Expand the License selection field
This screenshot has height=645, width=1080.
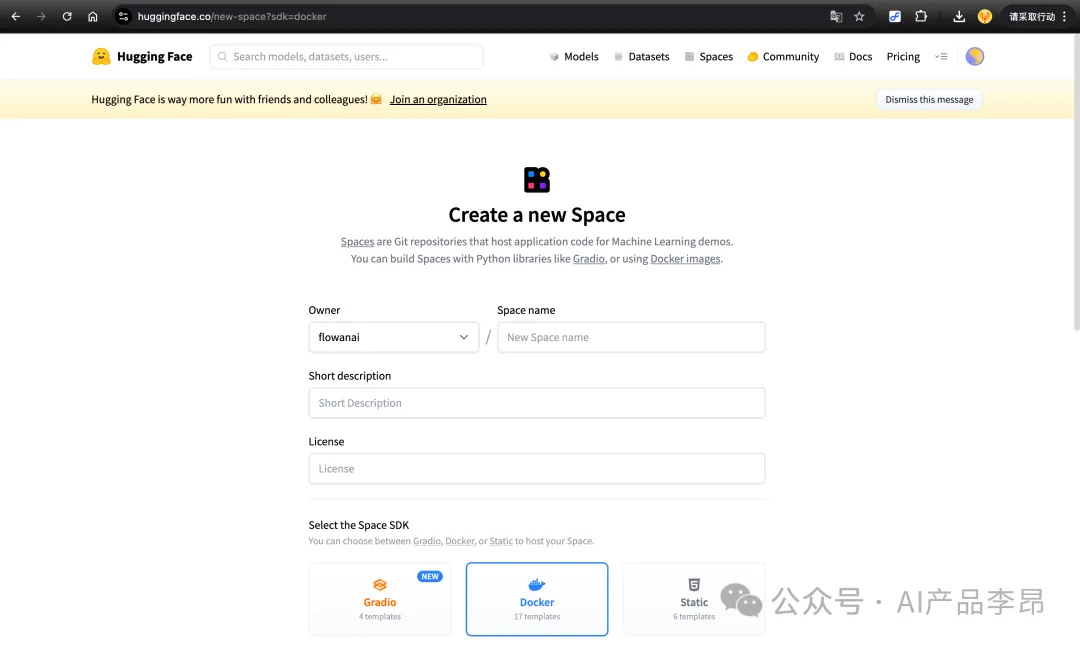(x=537, y=469)
